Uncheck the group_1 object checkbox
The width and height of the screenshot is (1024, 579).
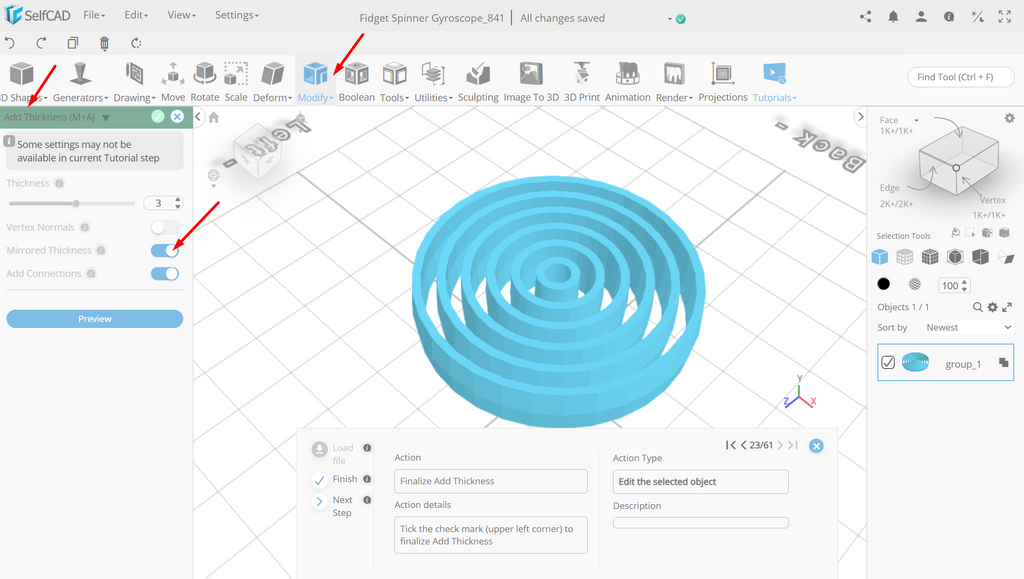coord(888,362)
